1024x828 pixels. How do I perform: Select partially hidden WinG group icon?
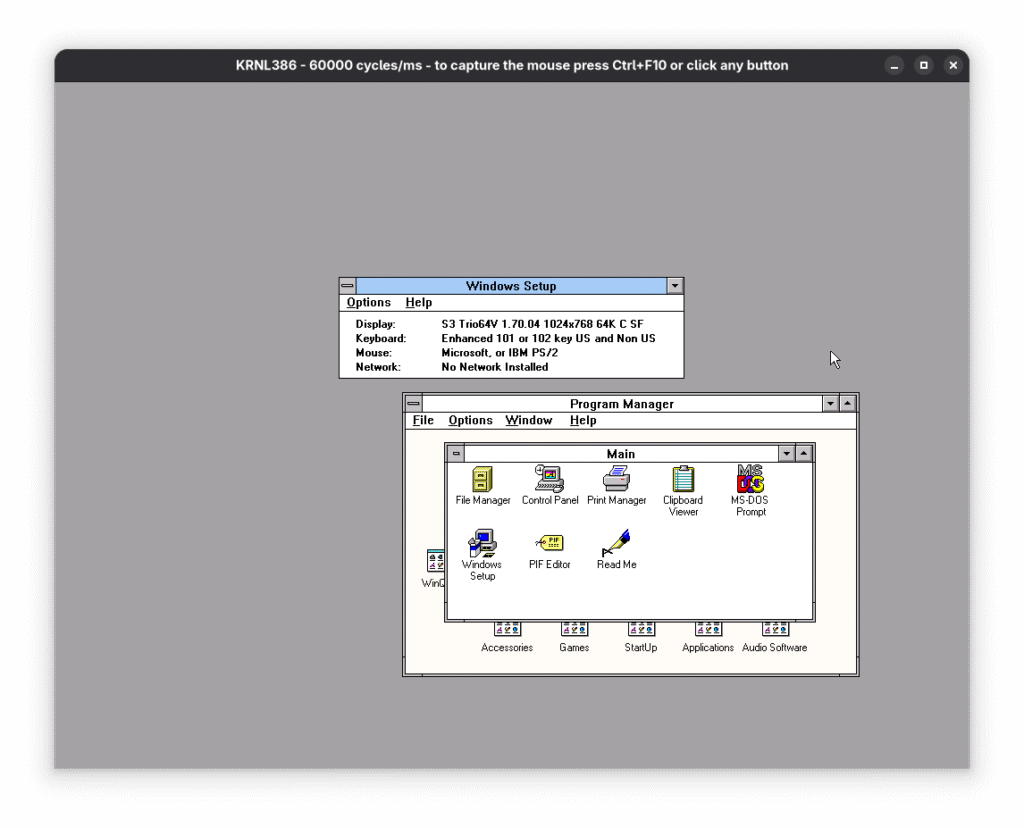tap(434, 568)
